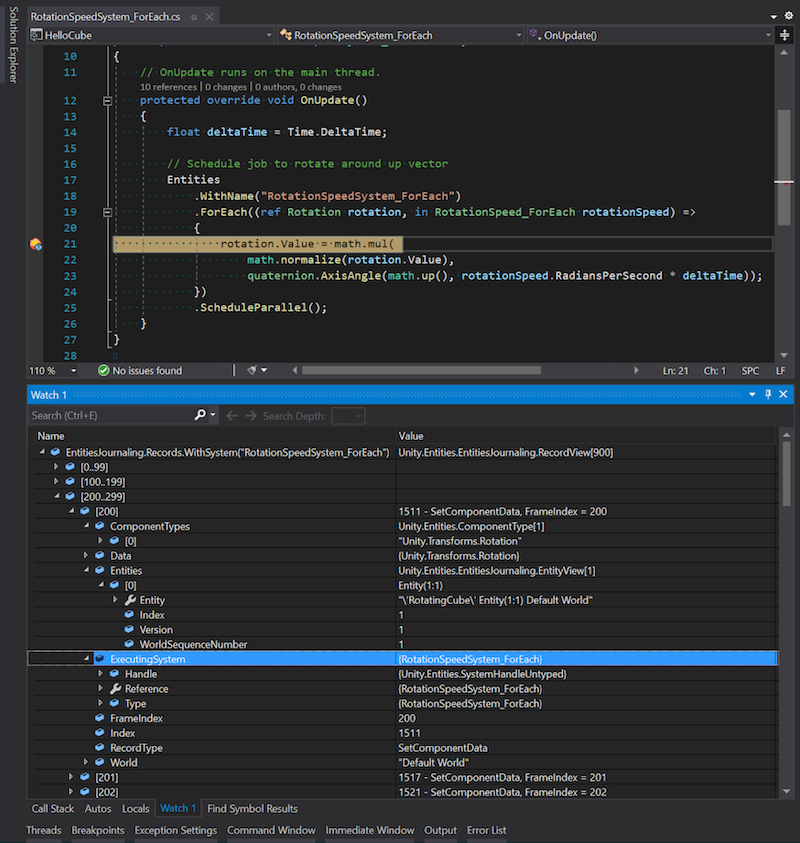
Task: Click the back navigation arrow in Watch 1
Action: click(231, 414)
